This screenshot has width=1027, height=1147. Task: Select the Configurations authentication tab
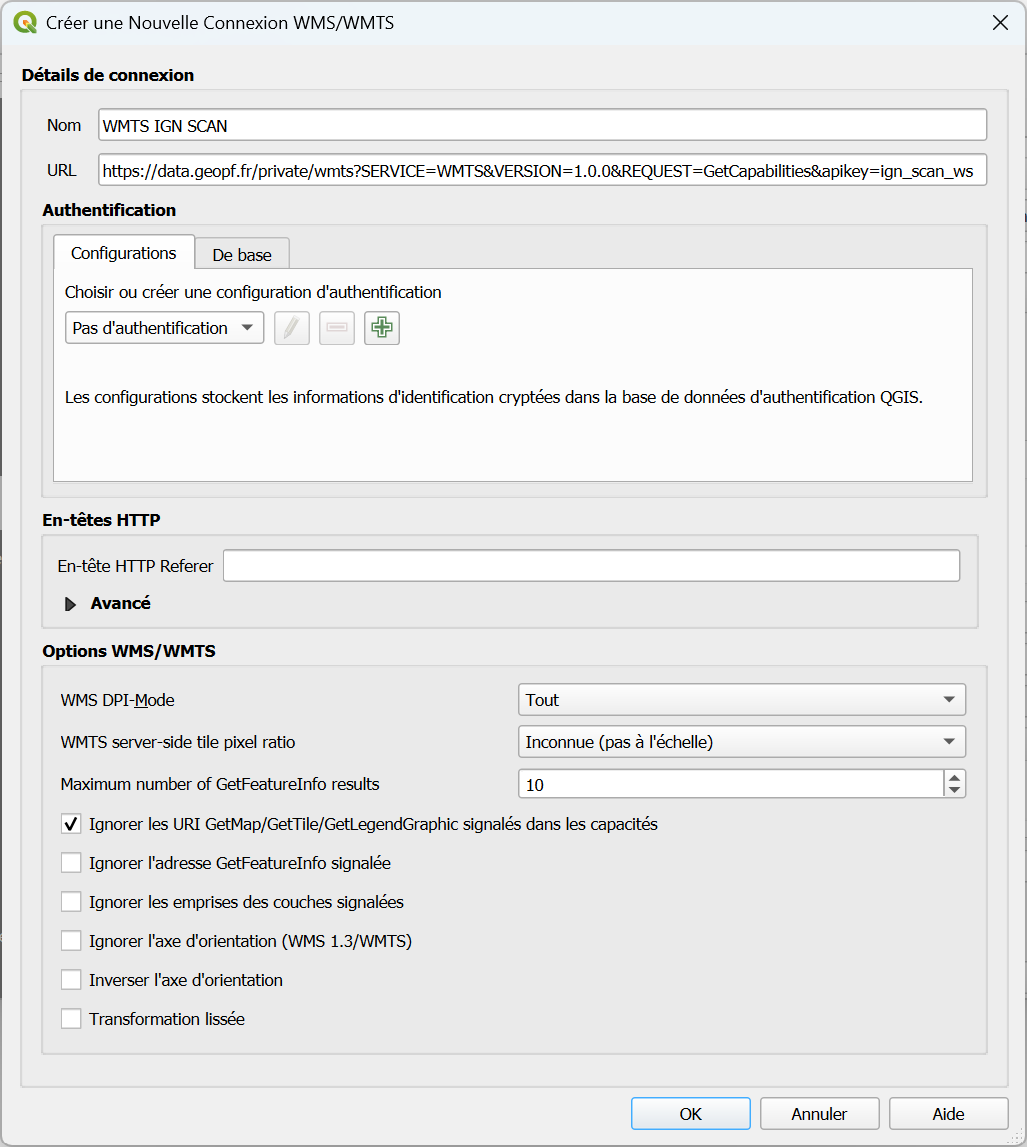click(124, 253)
